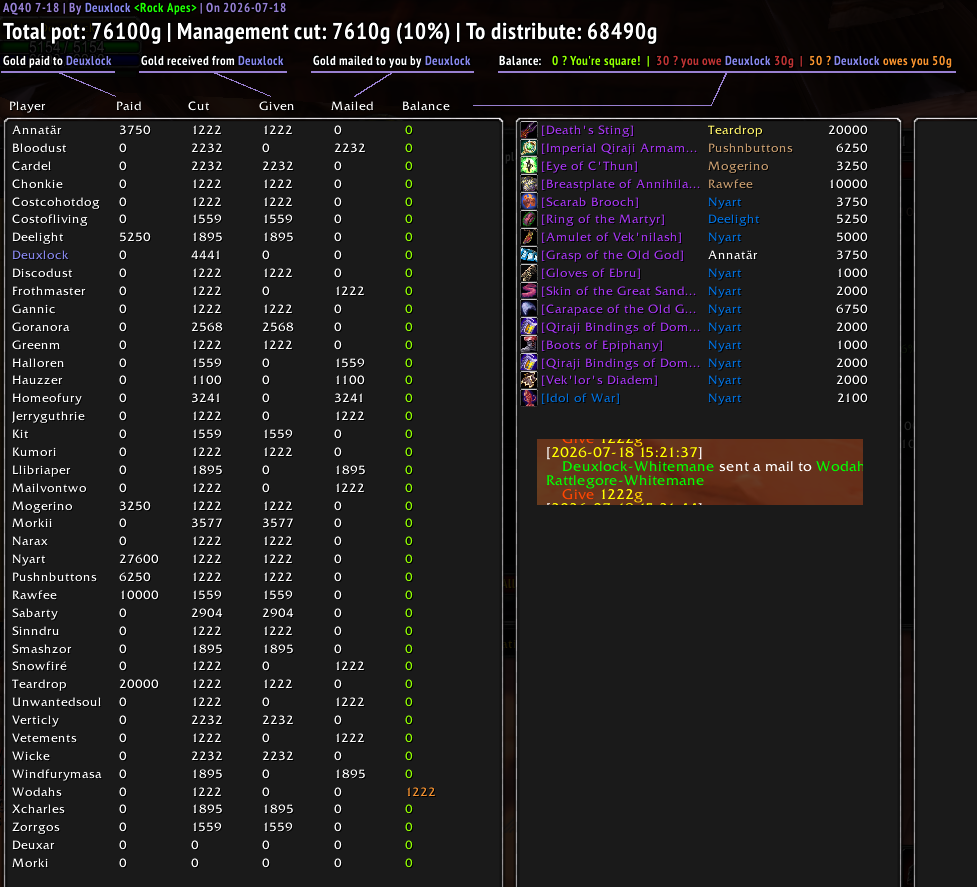Click the Balance column header

pyautogui.click(x=426, y=106)
